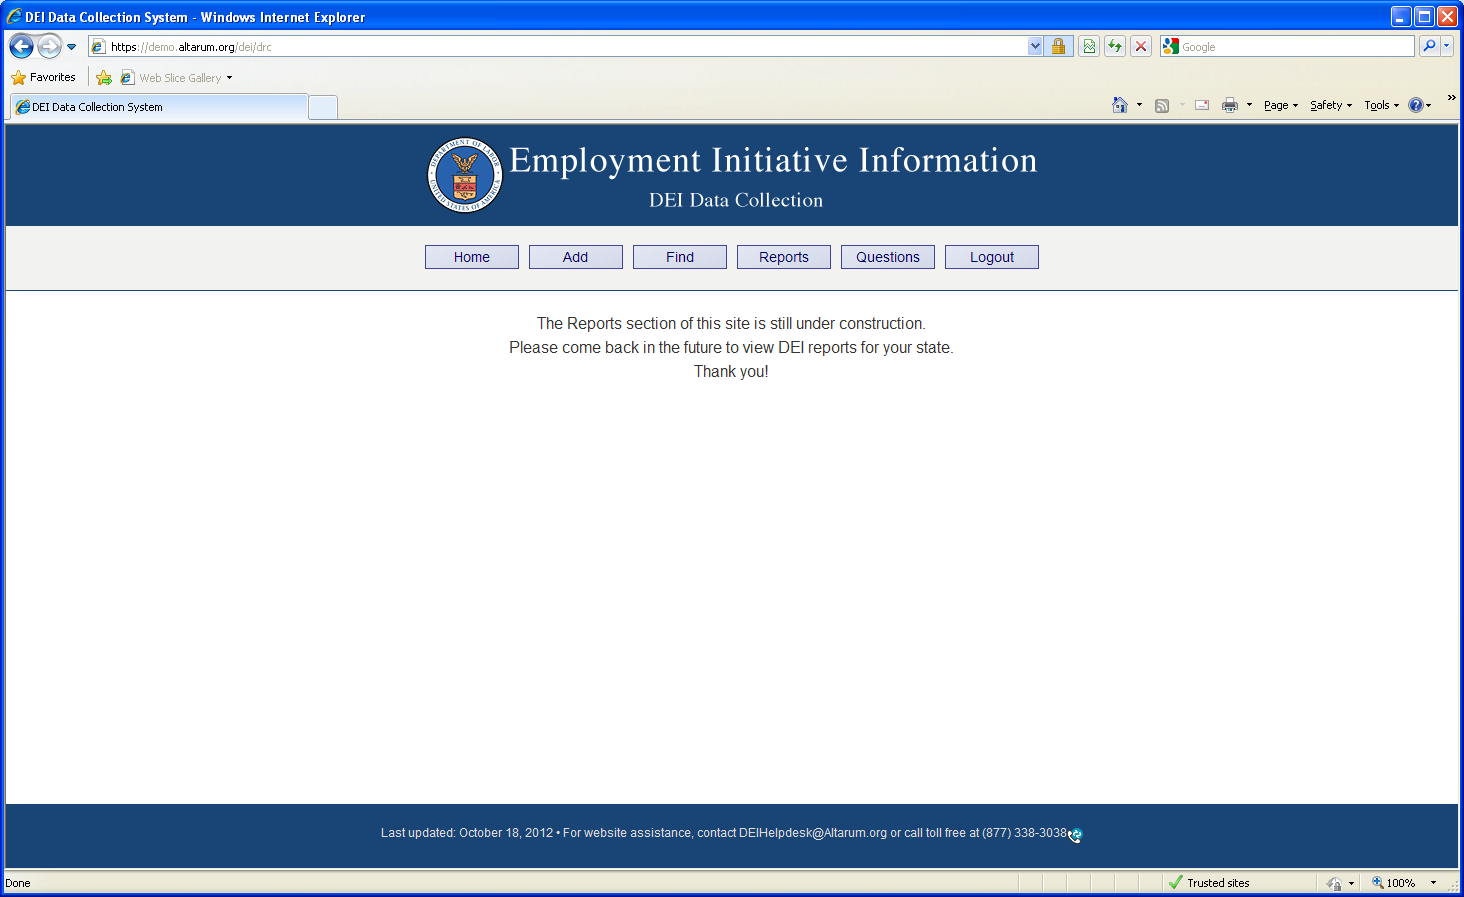Screen dimensions: 1464x897
Task: Expand the address bar dropdown arrow
Action: (1035, 46)
